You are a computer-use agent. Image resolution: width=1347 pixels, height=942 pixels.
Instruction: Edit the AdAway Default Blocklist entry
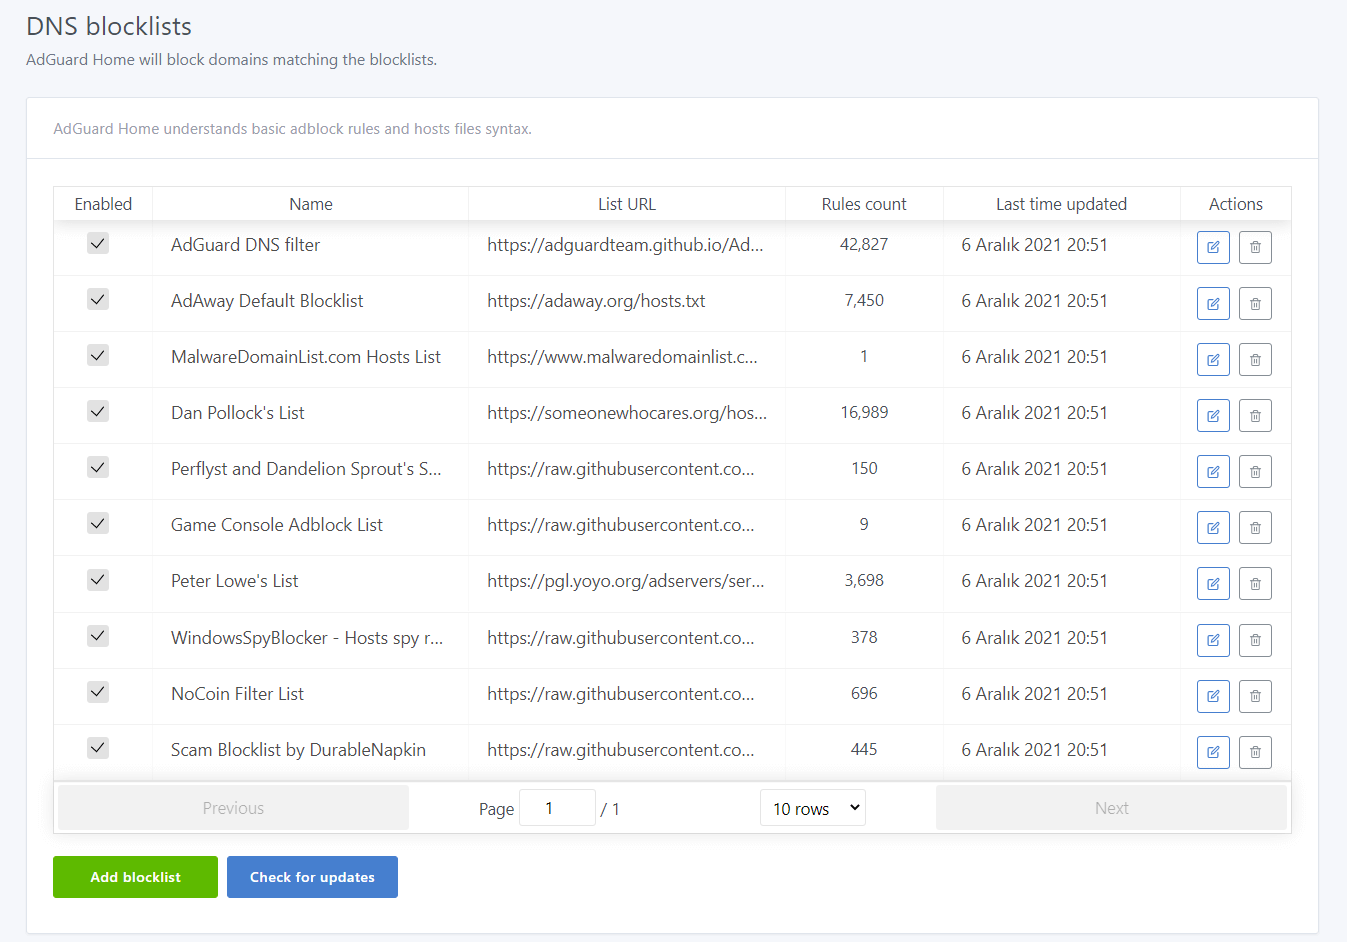(1213, 303)
